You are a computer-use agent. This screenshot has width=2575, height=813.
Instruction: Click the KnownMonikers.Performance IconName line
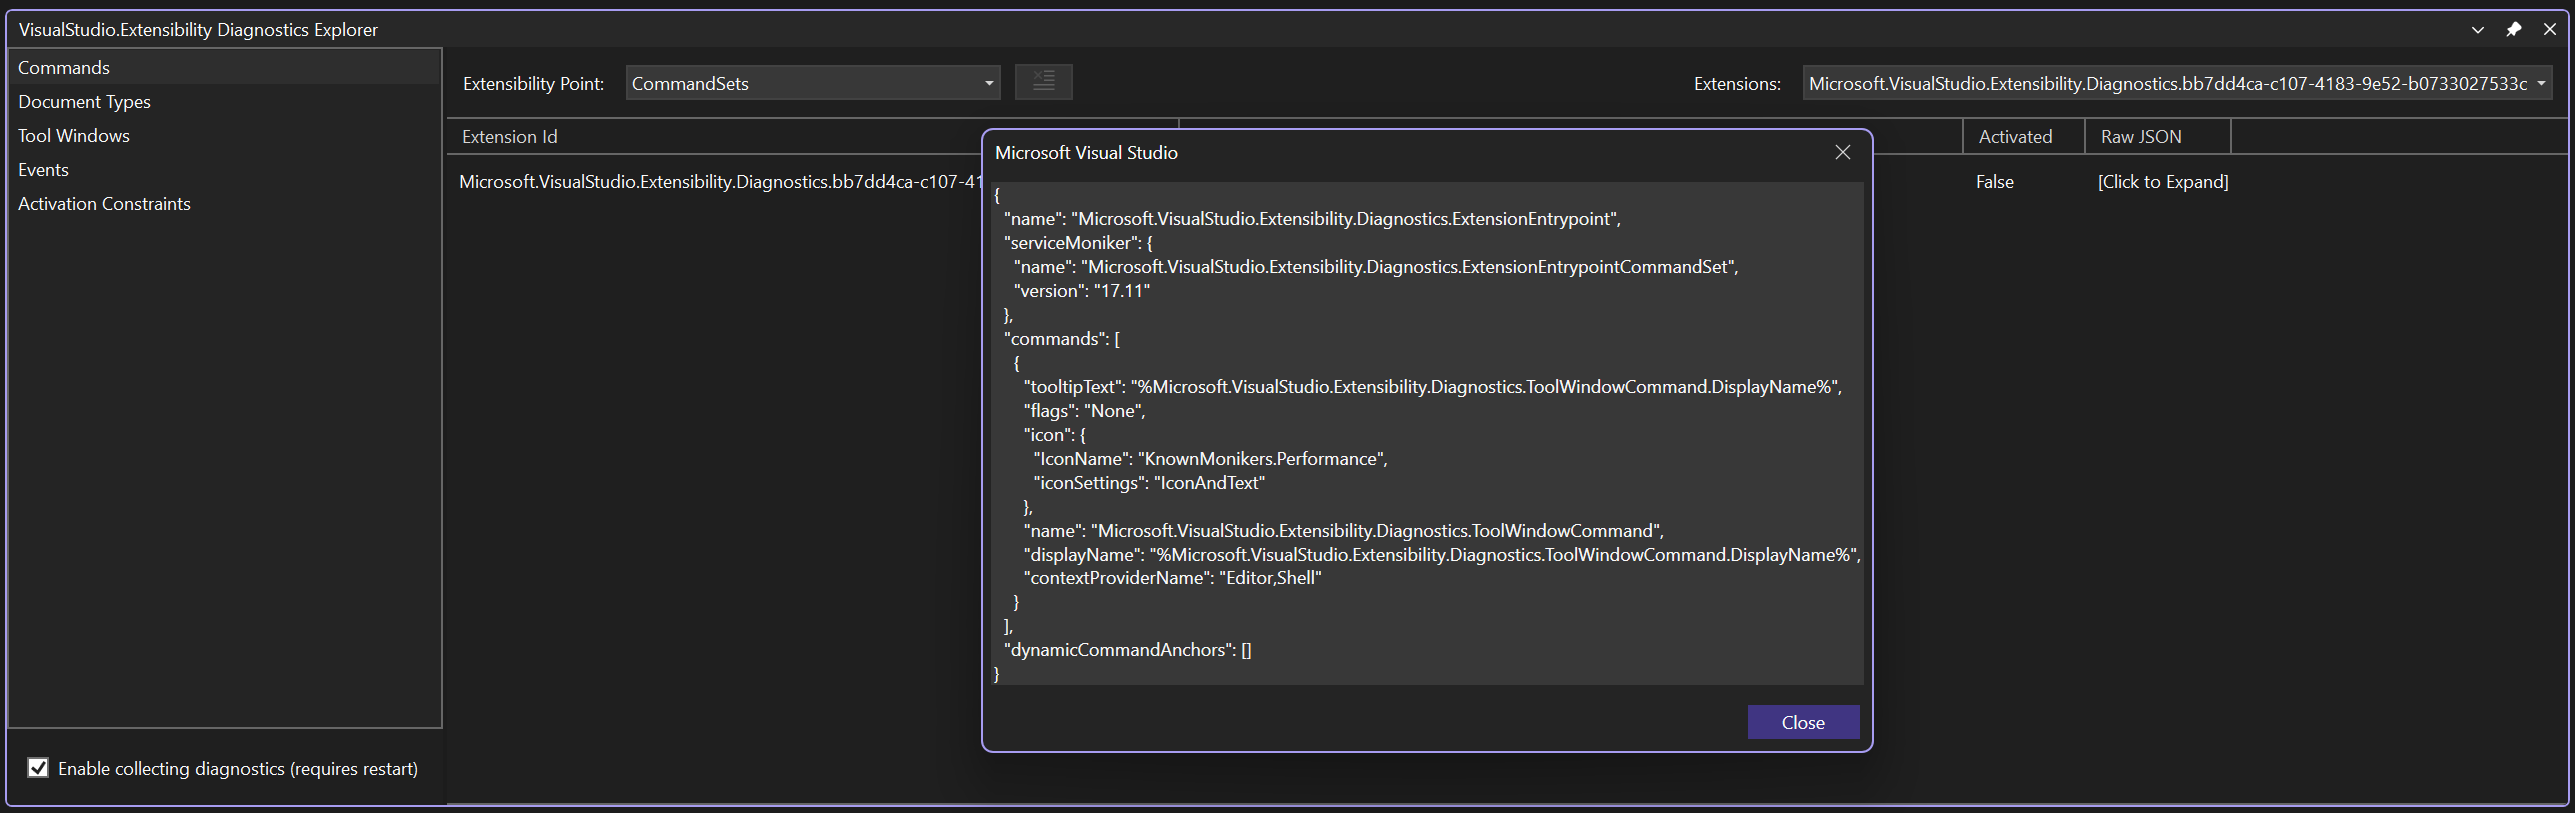point(1210,458)
